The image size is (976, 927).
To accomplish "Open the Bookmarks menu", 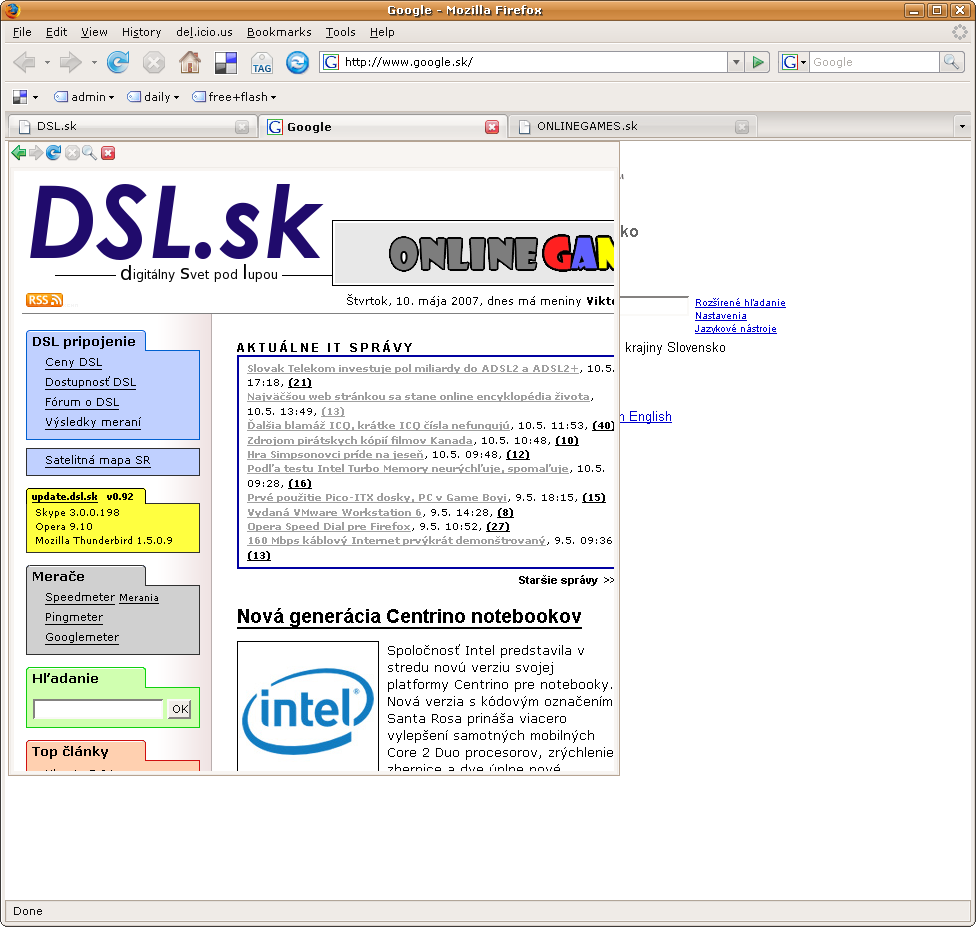I will 279,32.
